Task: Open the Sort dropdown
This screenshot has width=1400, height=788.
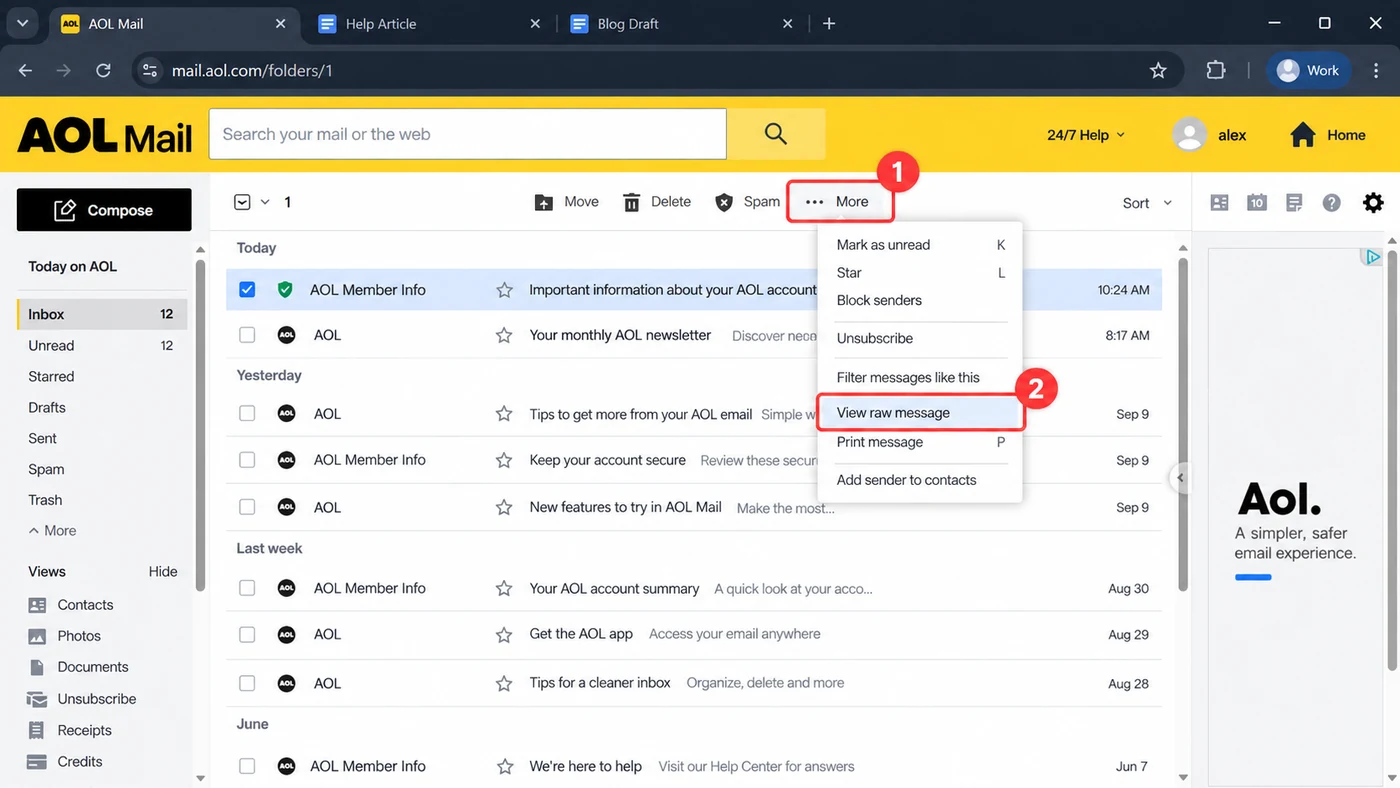Action: coord(1147,203)
